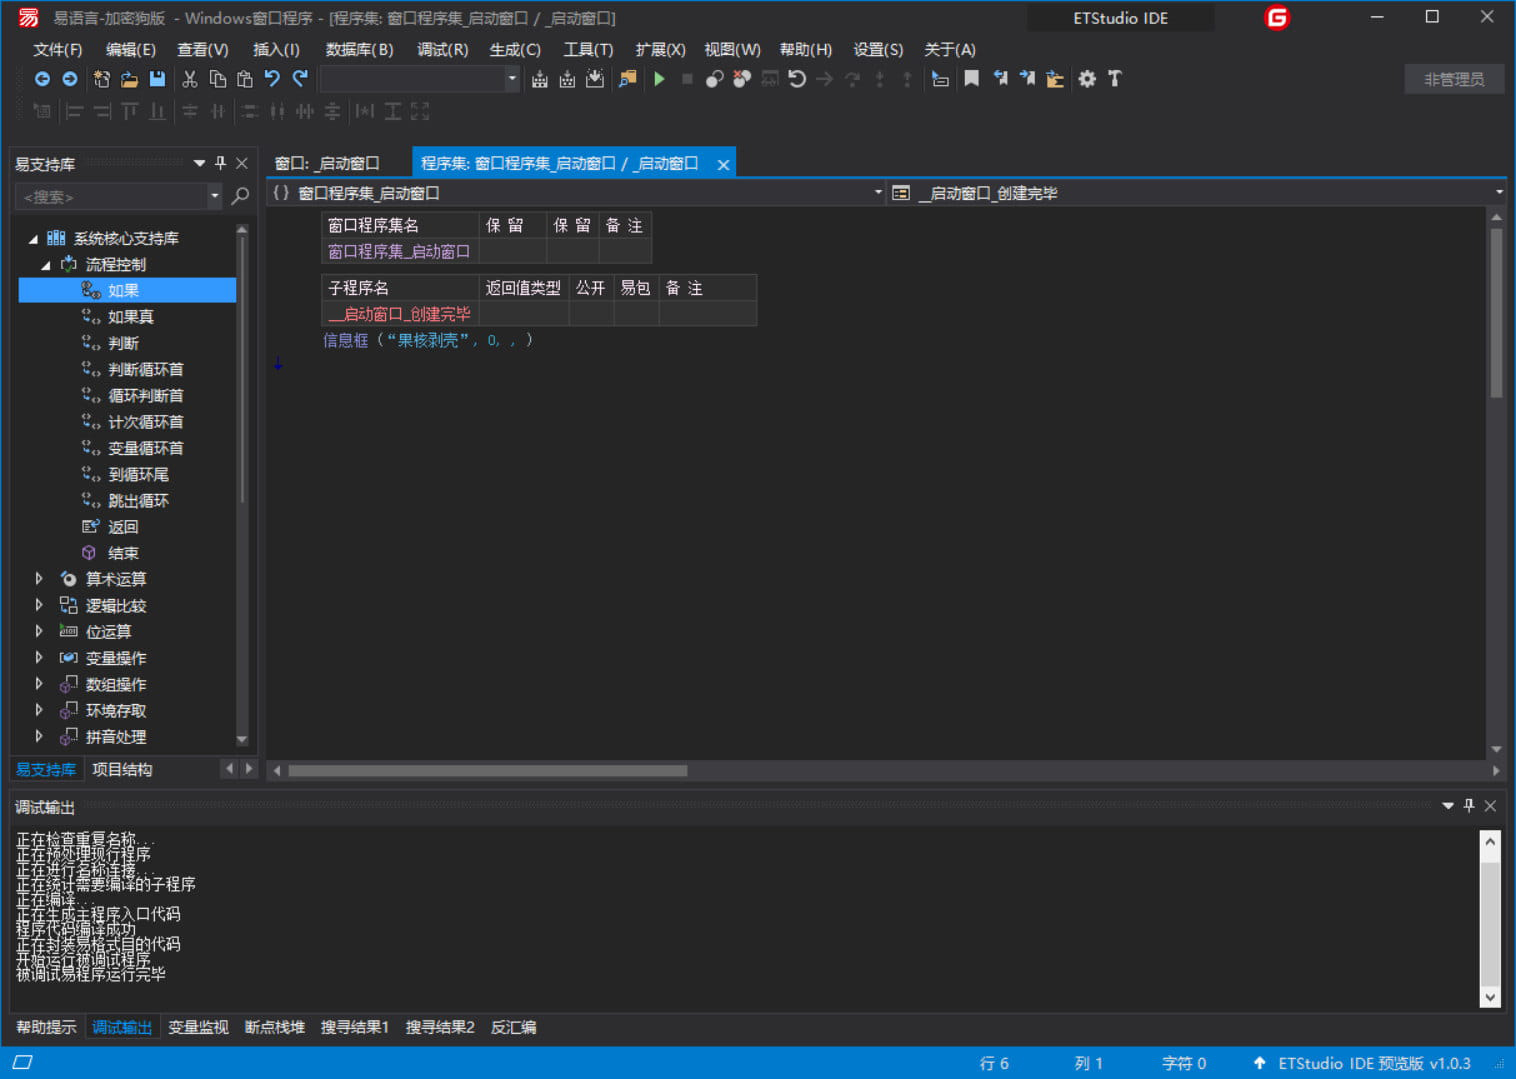Undo the last edit with the undo arrow

click(x=271, y=79)
